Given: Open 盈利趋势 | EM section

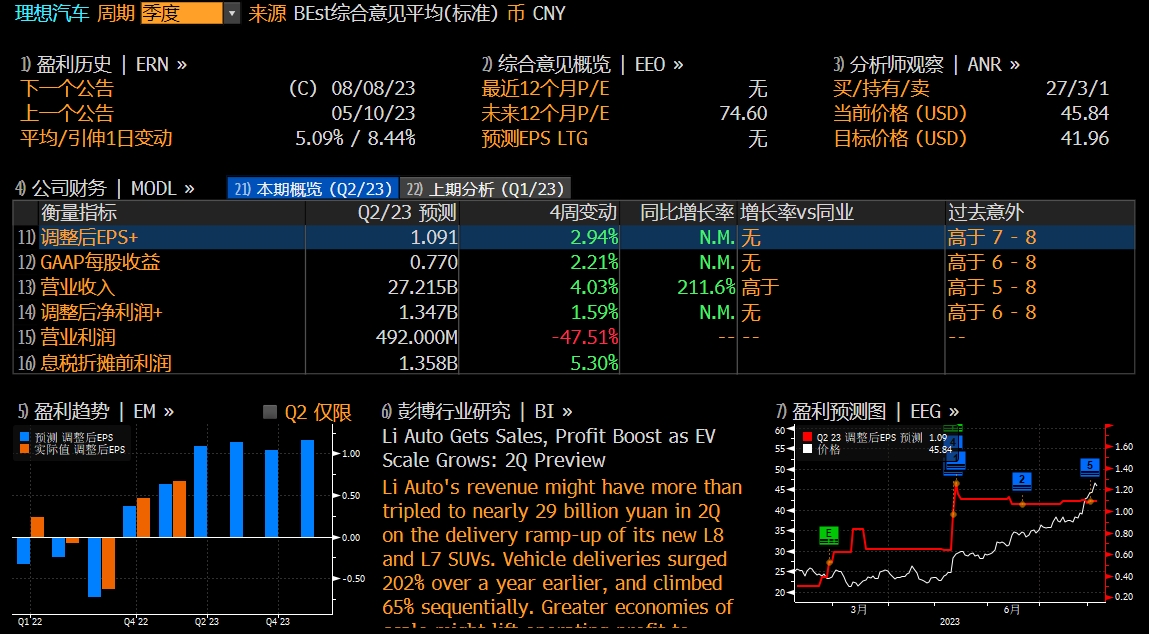Looking at the screenshot, I should [x=95, y=412].
